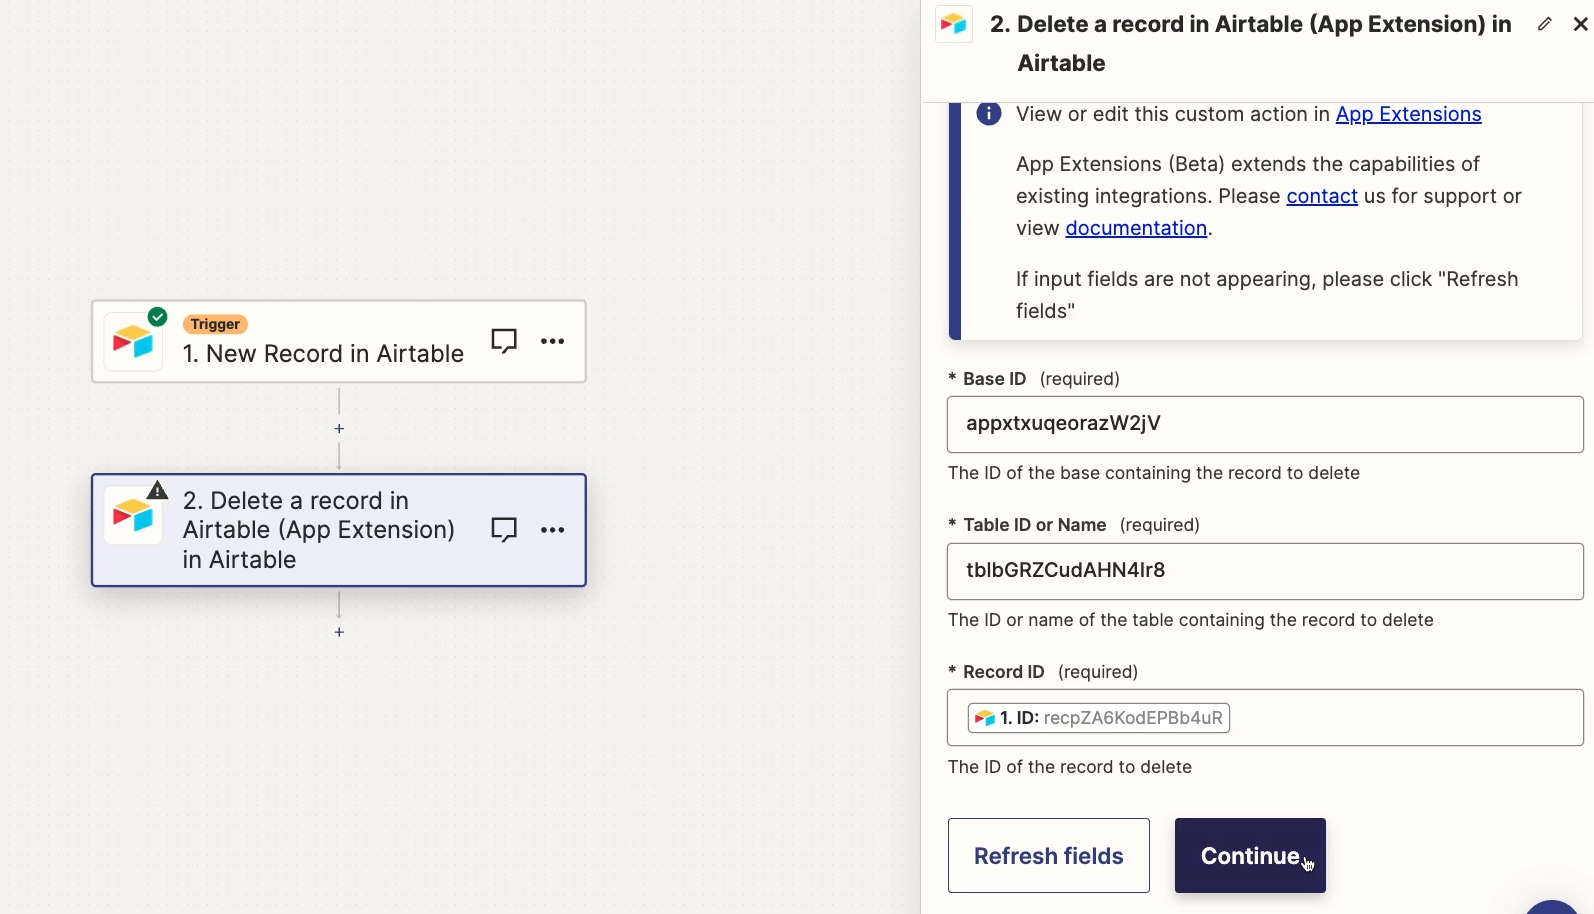Select the mapped 1. ID record pill
This screenshot has width=1594, height=914.
pyautogui.click(x=1099, y=718)
